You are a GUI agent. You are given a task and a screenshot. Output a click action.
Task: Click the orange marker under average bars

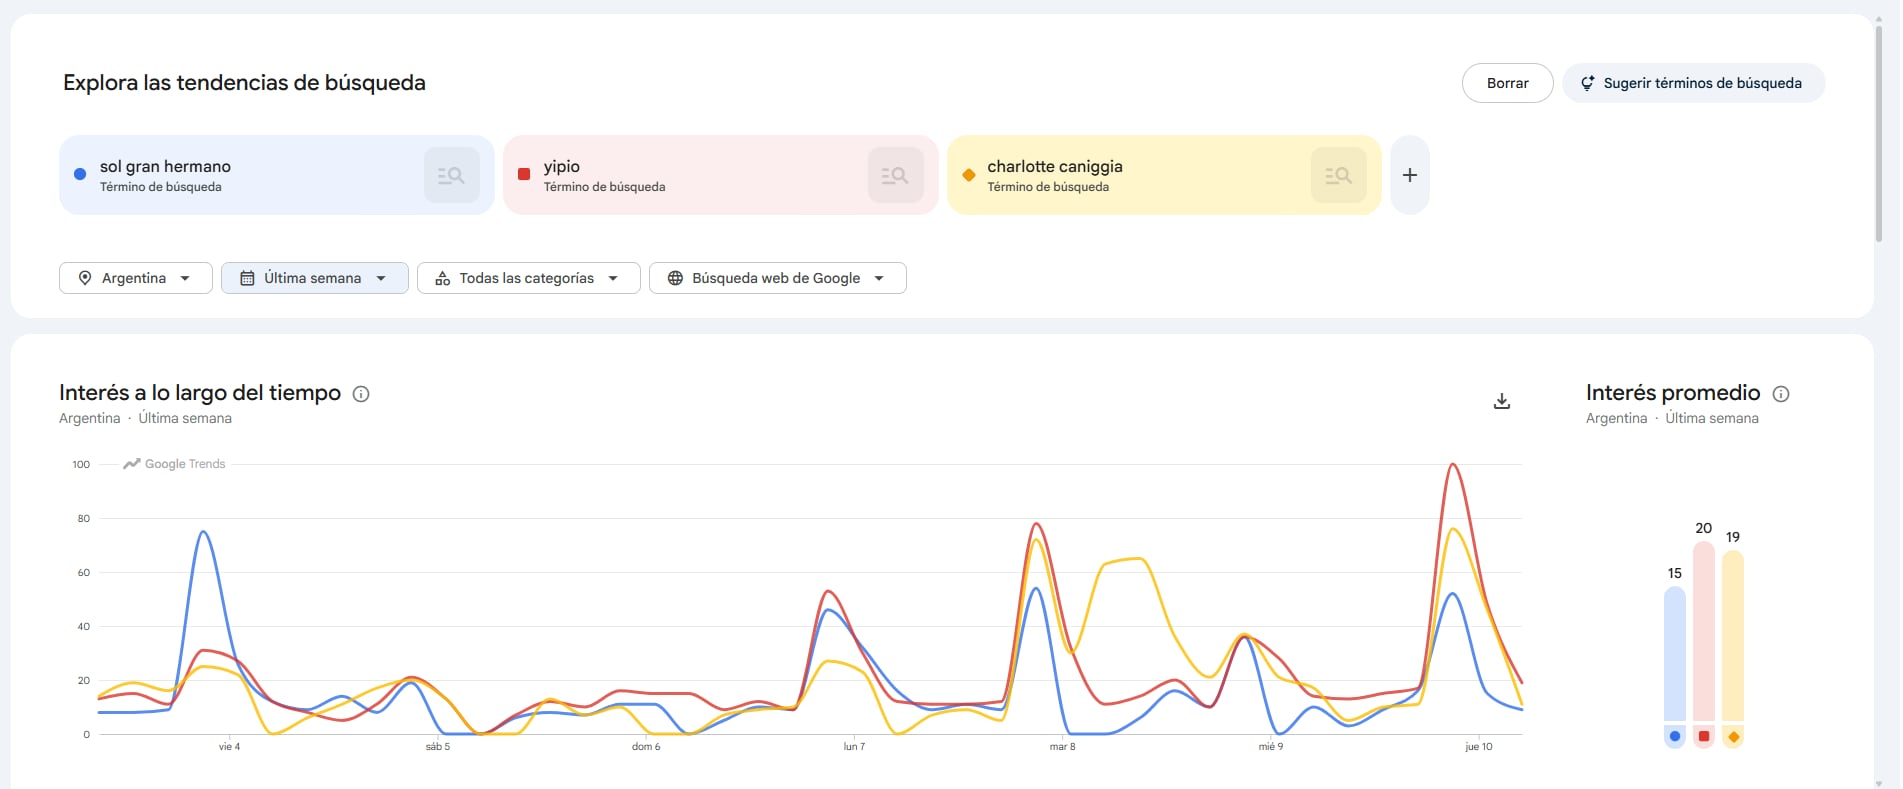pos(1733,737)
